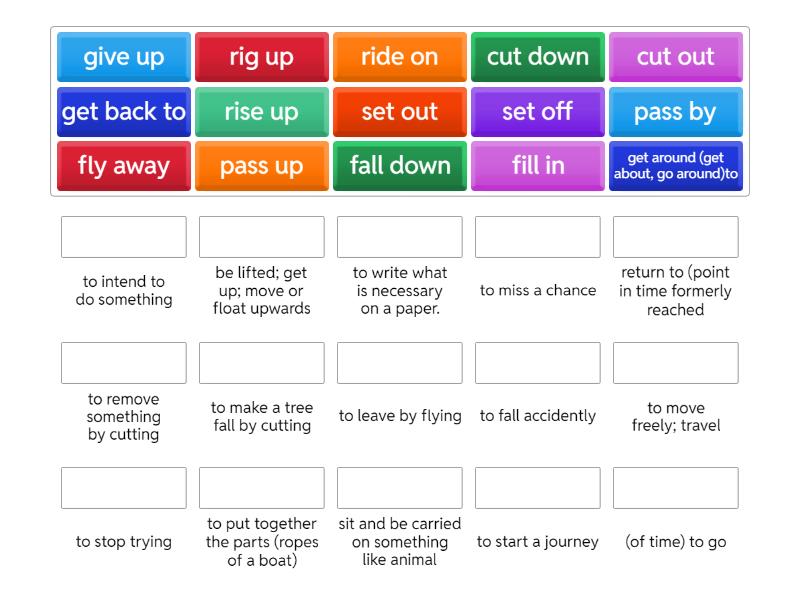Click the answer box above "to start a journey"
This screenshot has width=800, height=600.
[x=537, y=488]
